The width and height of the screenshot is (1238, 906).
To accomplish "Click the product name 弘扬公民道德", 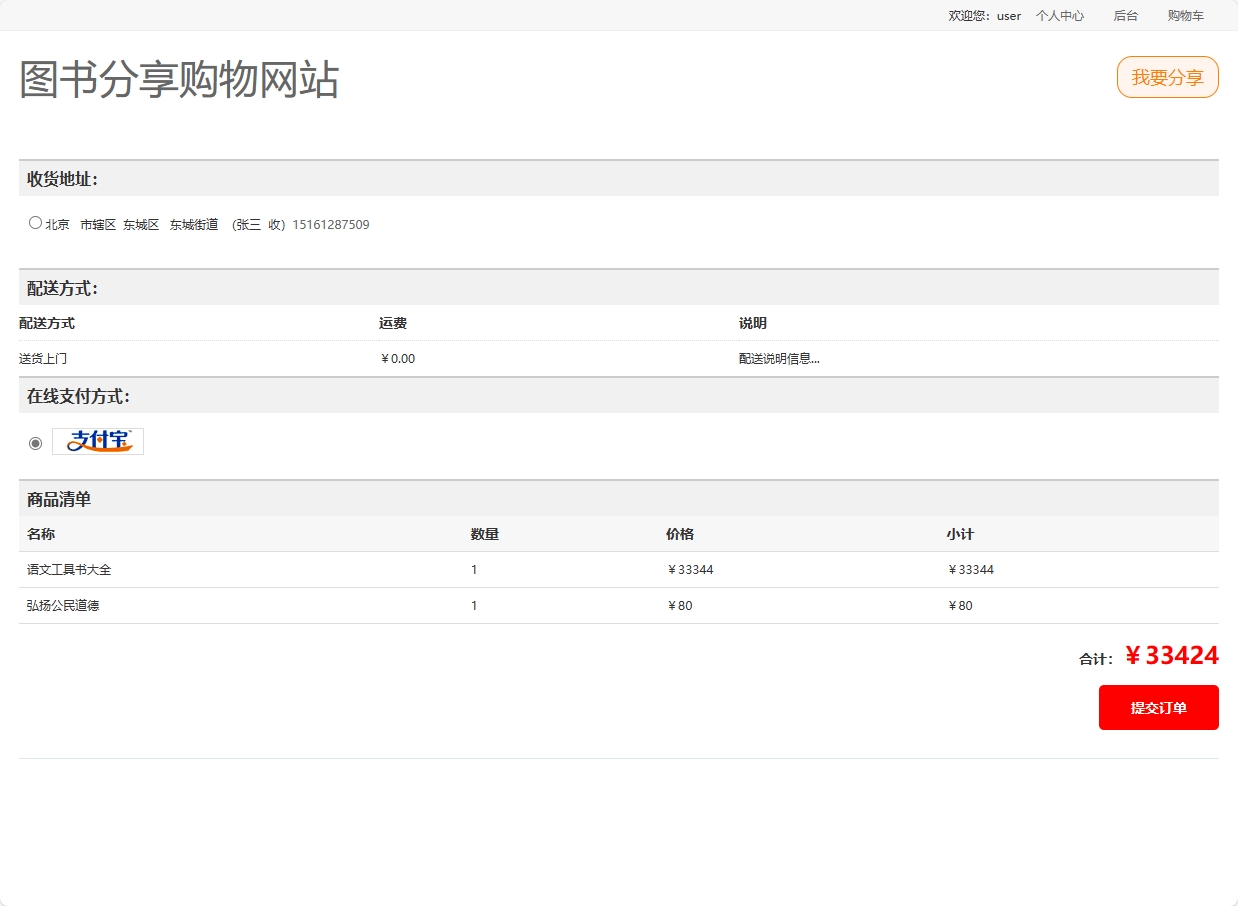I will 63,606.
